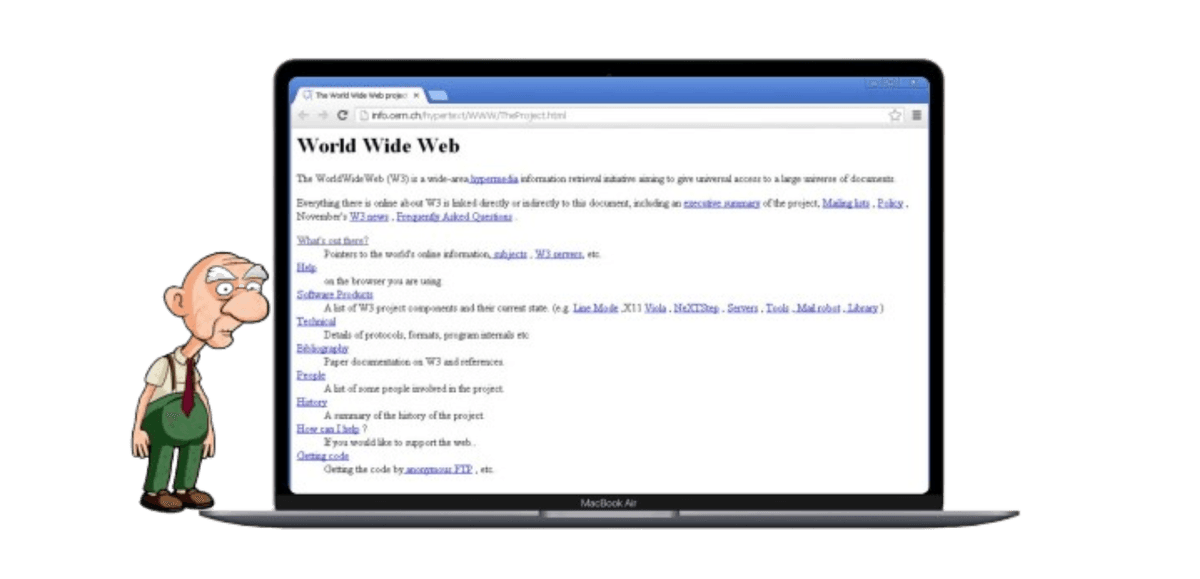Bookmark this page with the star icon
The image size is (1200, 579).
pos(895,116)
